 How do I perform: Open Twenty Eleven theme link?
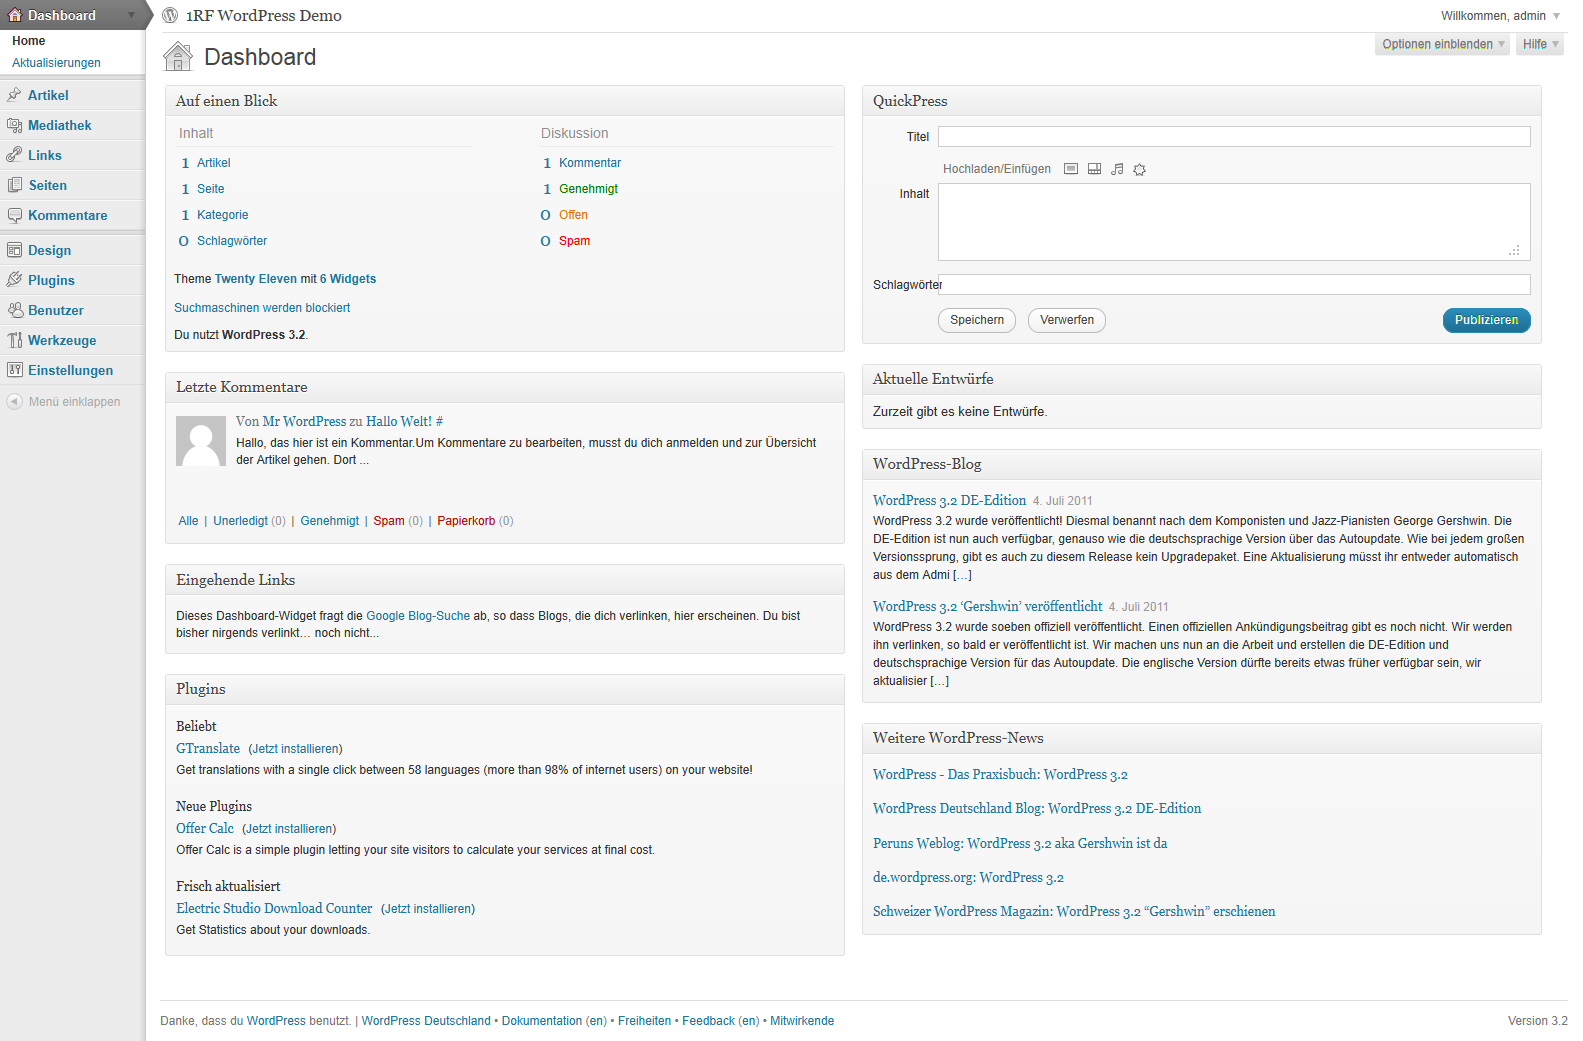(256, 279)
